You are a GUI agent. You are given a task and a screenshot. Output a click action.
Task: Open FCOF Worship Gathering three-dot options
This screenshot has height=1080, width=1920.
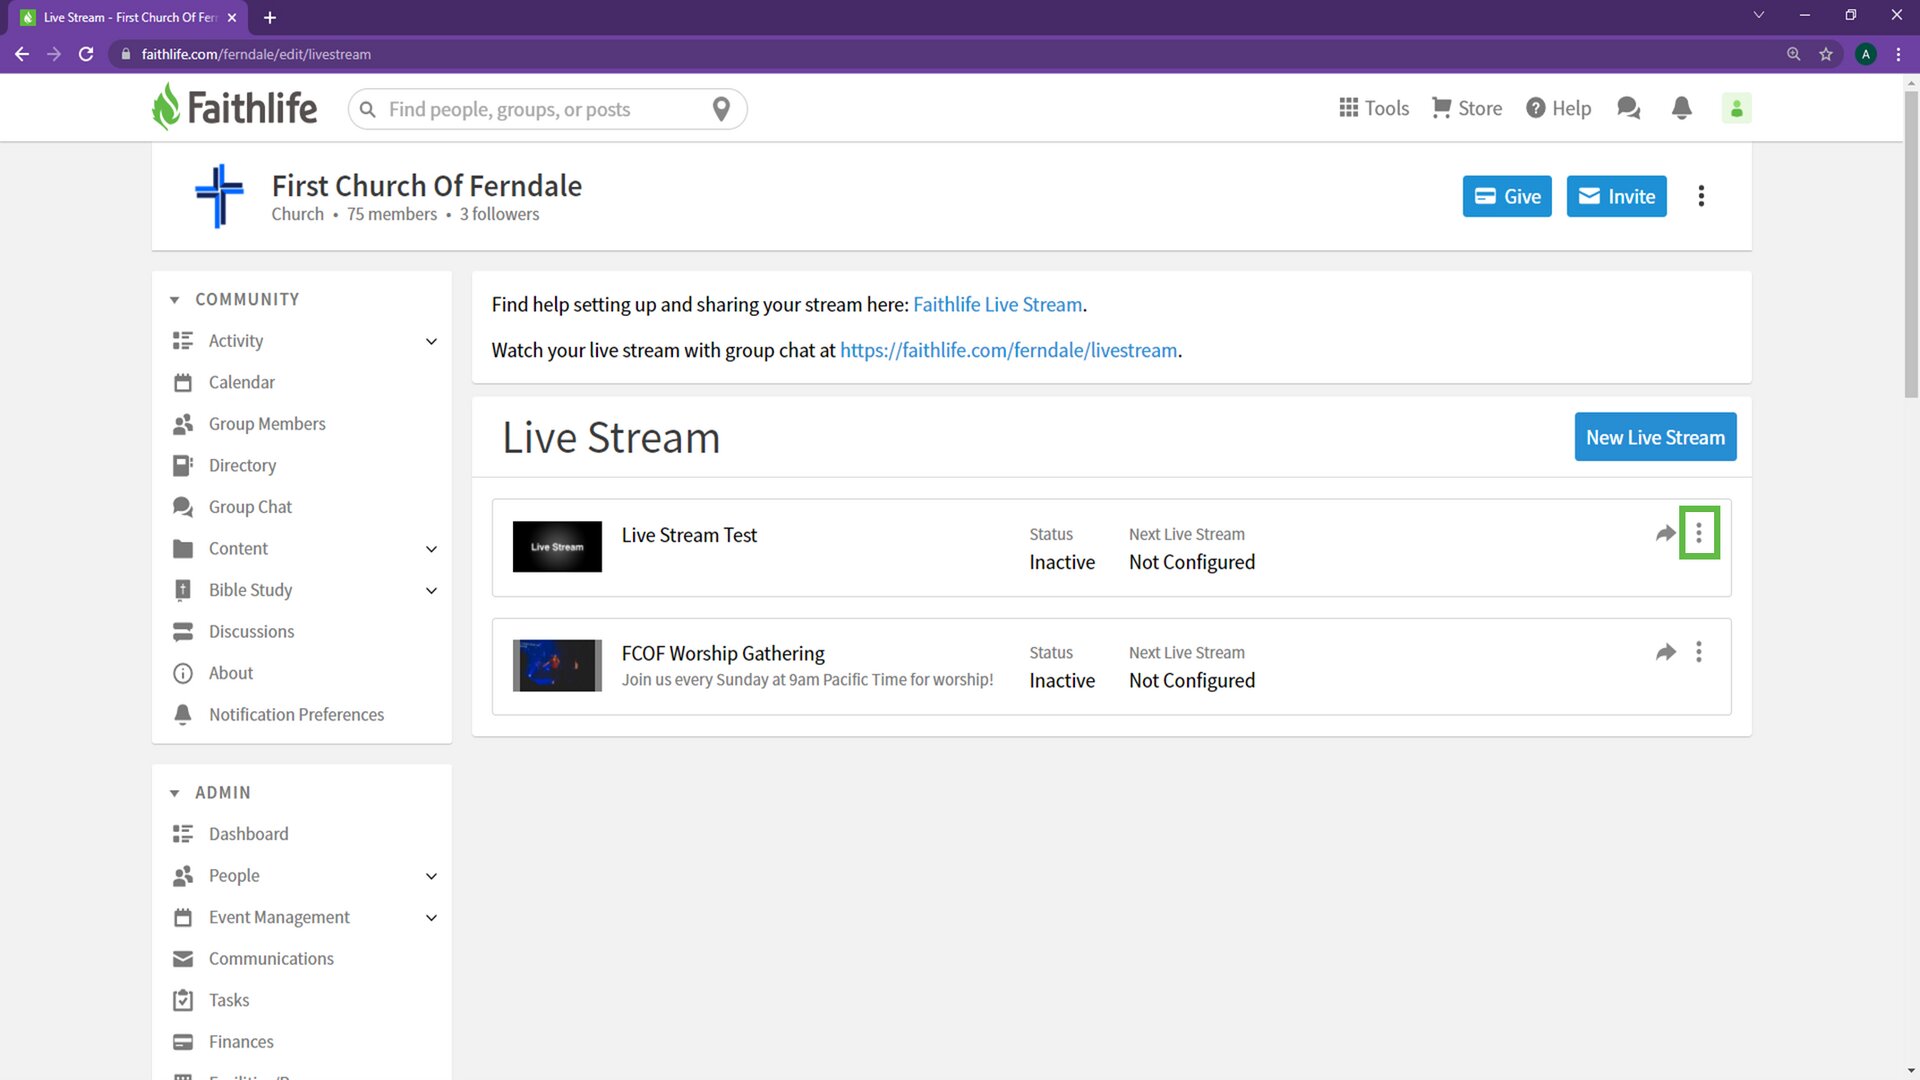1699,652
